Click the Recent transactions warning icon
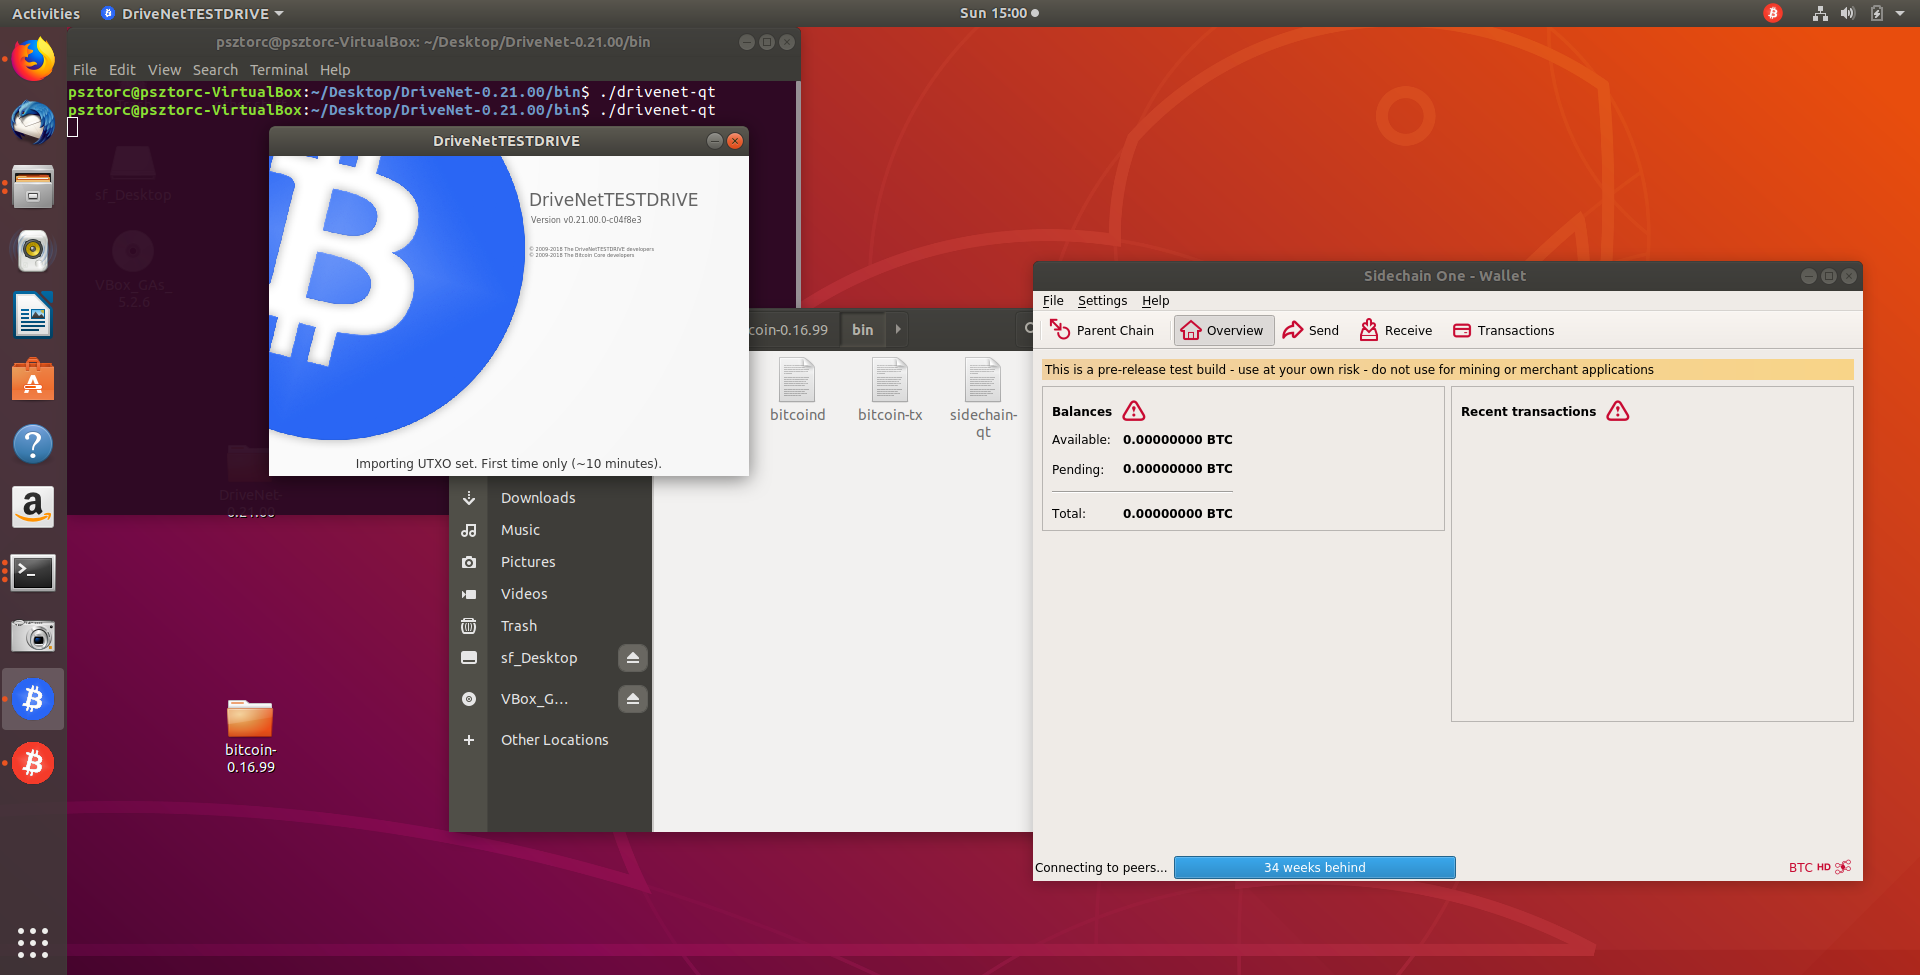 (1618, 411)
